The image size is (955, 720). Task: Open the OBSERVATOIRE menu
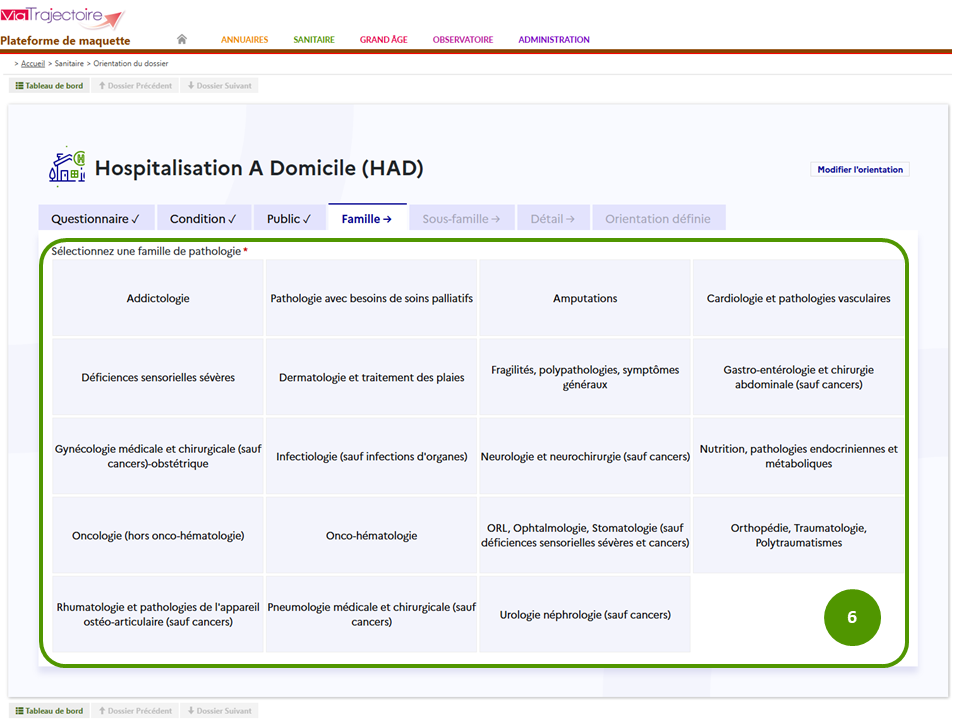coord(463,40)
